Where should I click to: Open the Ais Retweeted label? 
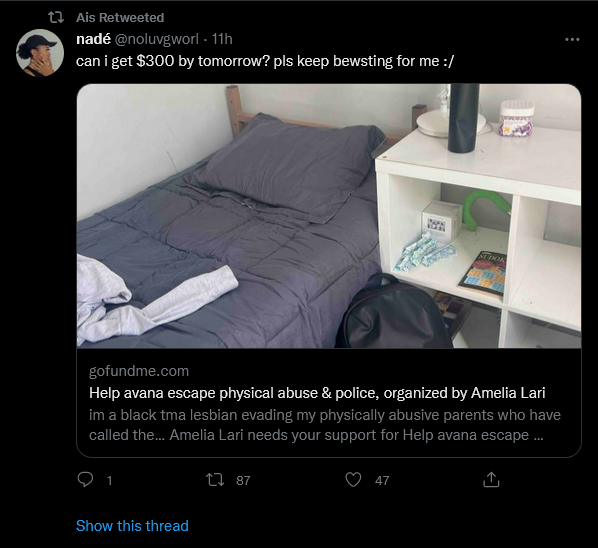pos(120,18)
